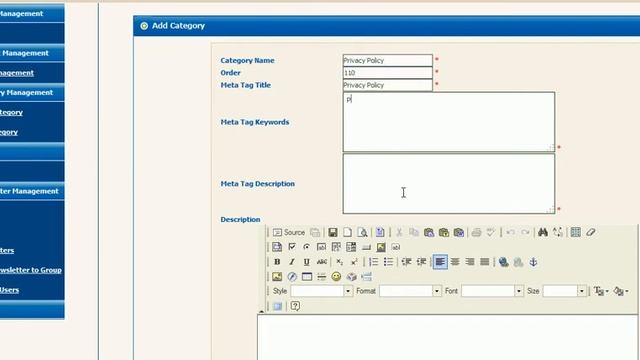Insert a Button form element
Screen dimensions: 640x360
pos(366,247)
